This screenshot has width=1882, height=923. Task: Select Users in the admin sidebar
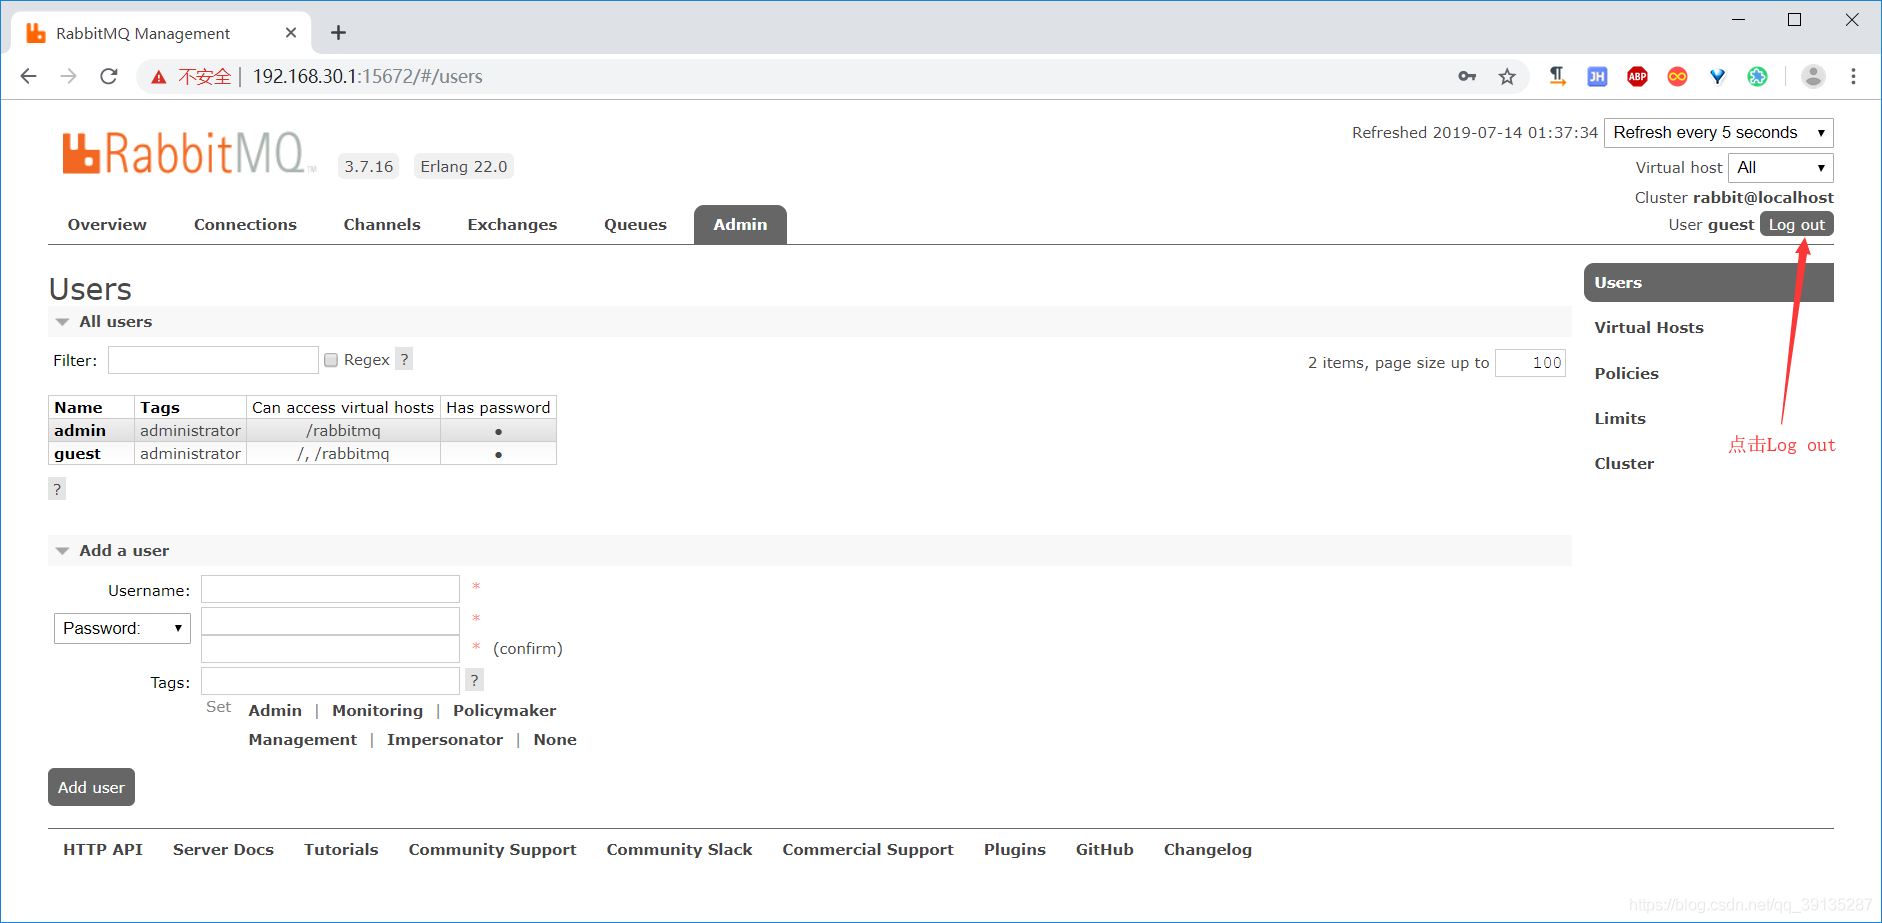click(x=1708, y=283)
